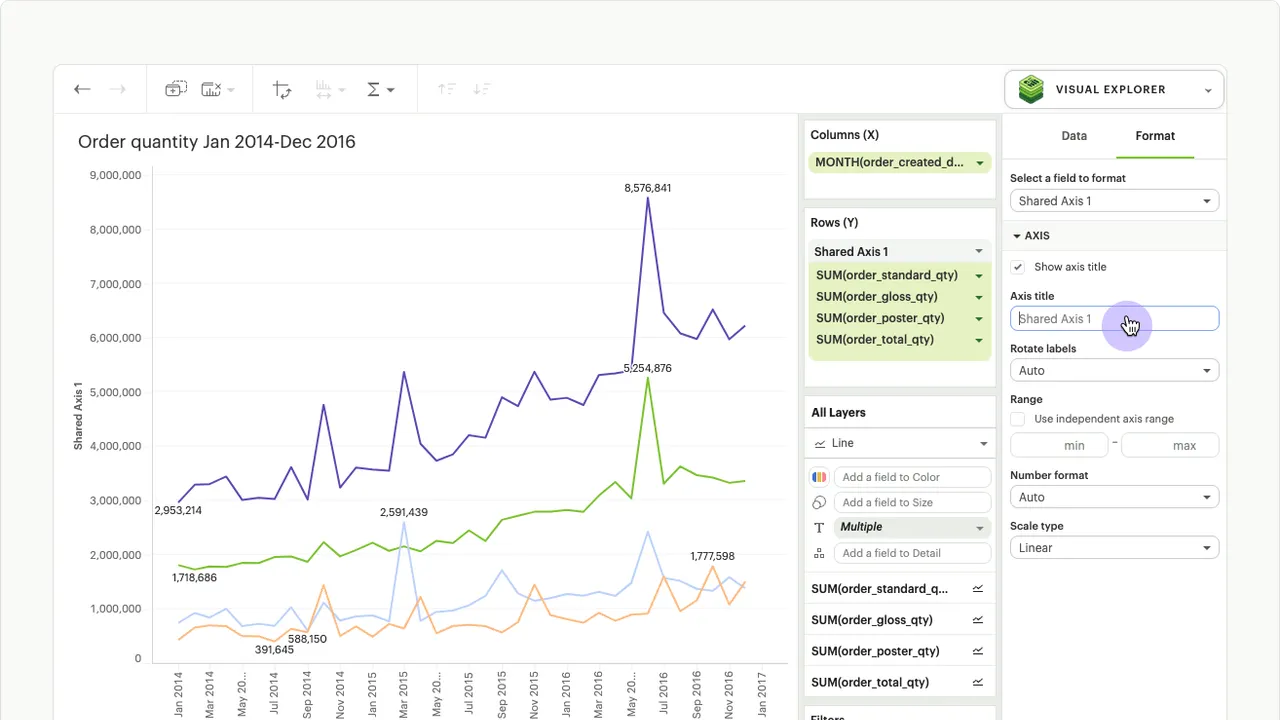
Task: Click the Rows (Y) heading
Action: tap(834, 223)
